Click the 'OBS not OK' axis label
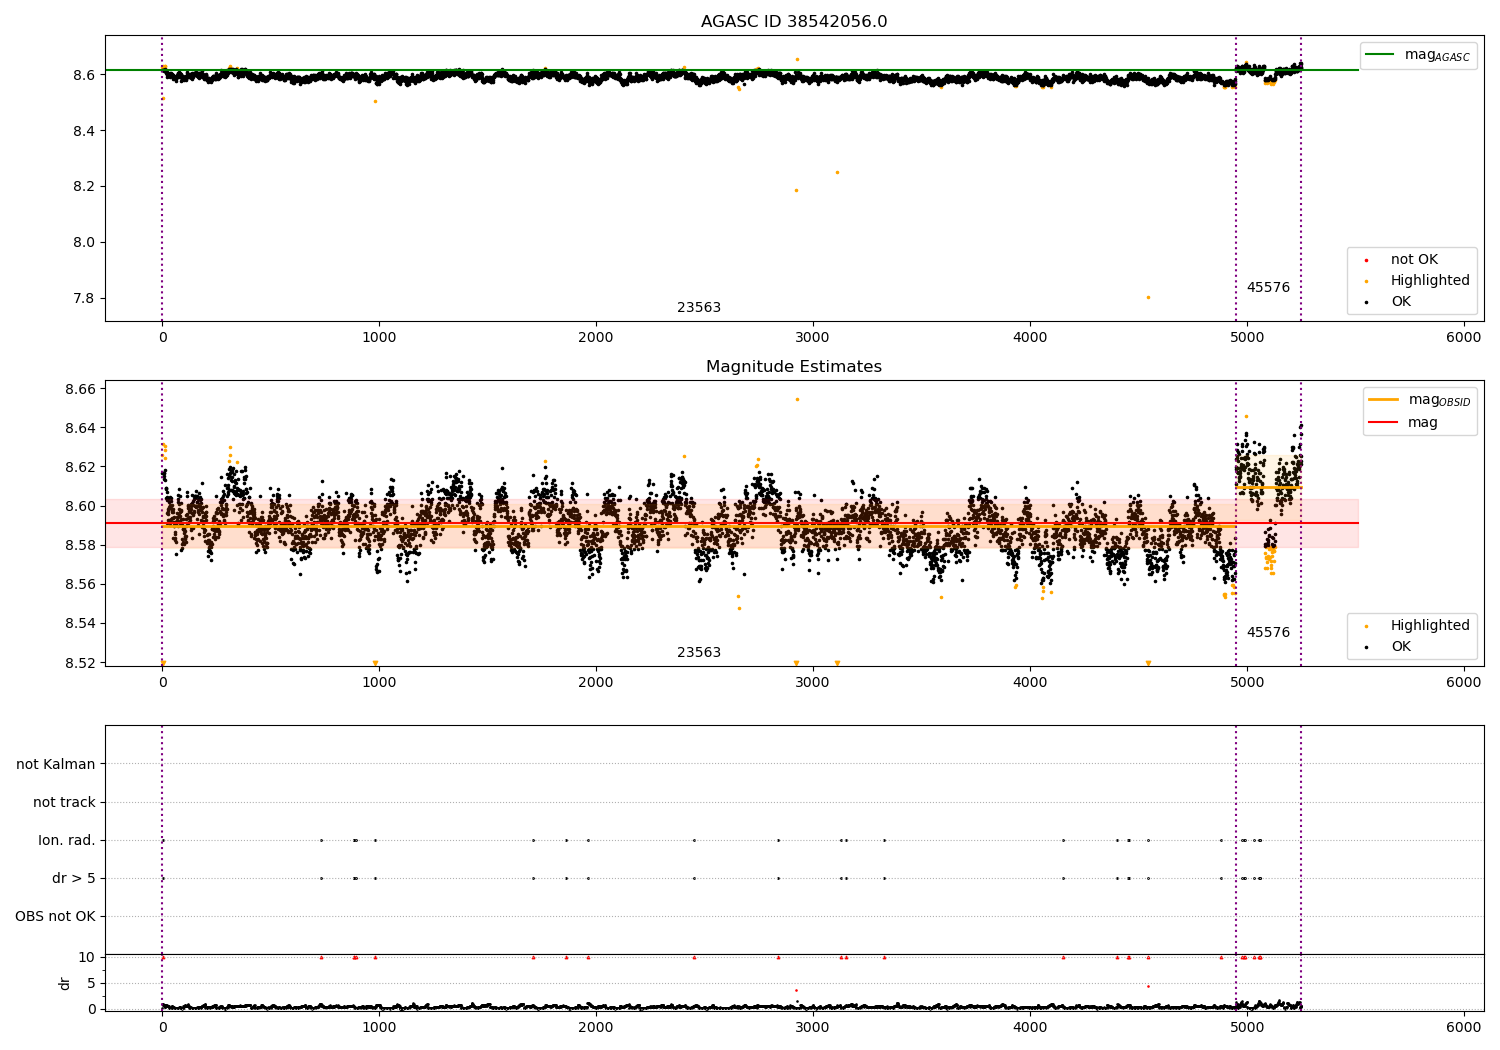The height and width of the screenshot is (1050, 1500). [55, 916]
